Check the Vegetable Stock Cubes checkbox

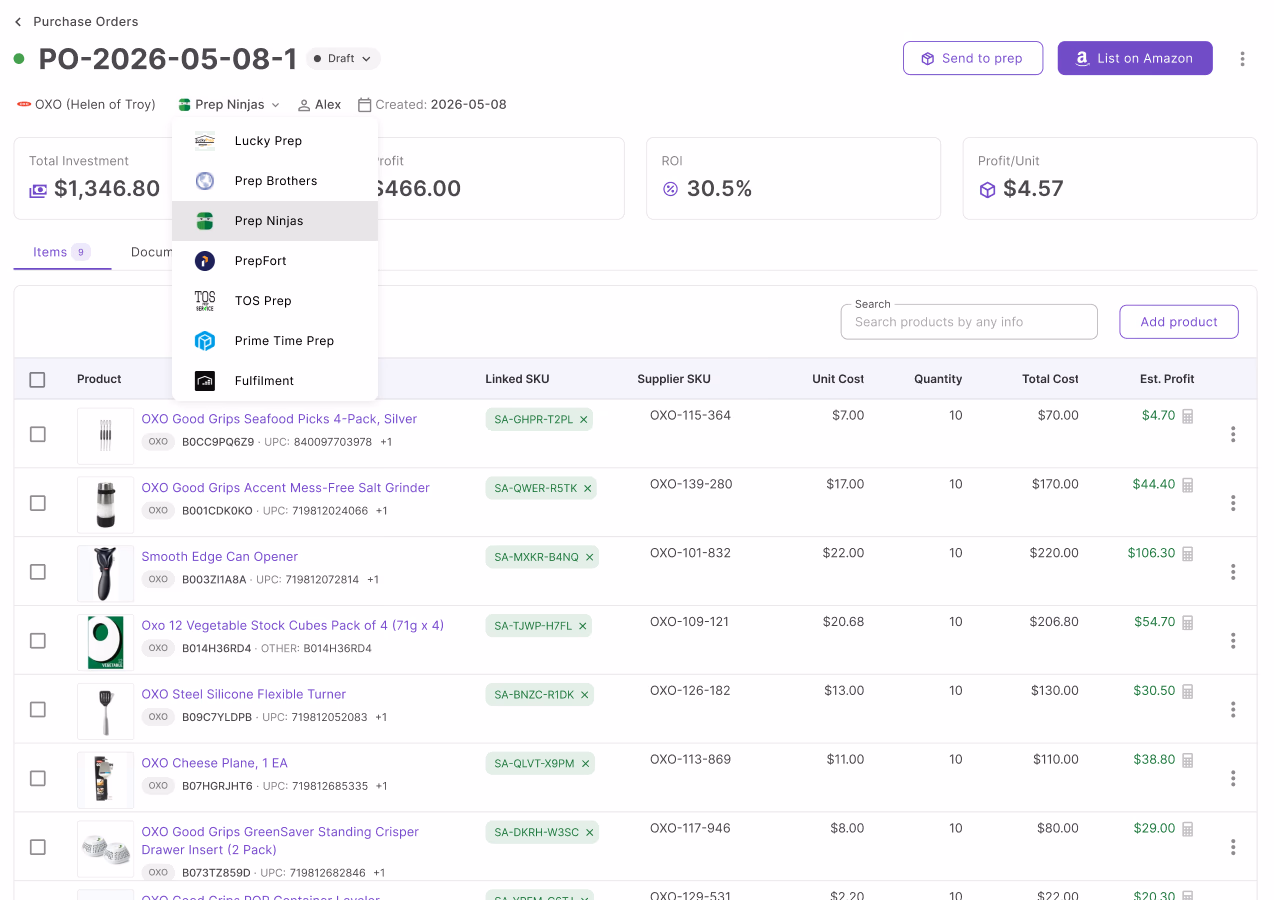(x=37, y=641)
